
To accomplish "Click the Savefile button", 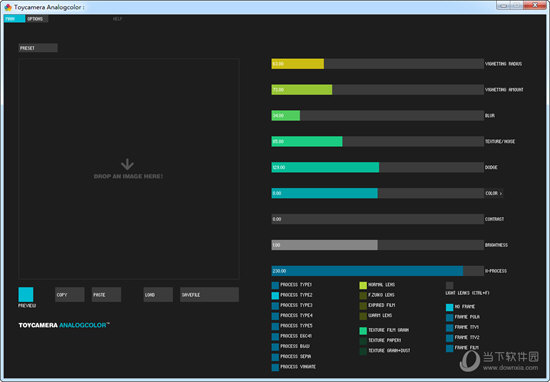I will click(x=209, y=295).
